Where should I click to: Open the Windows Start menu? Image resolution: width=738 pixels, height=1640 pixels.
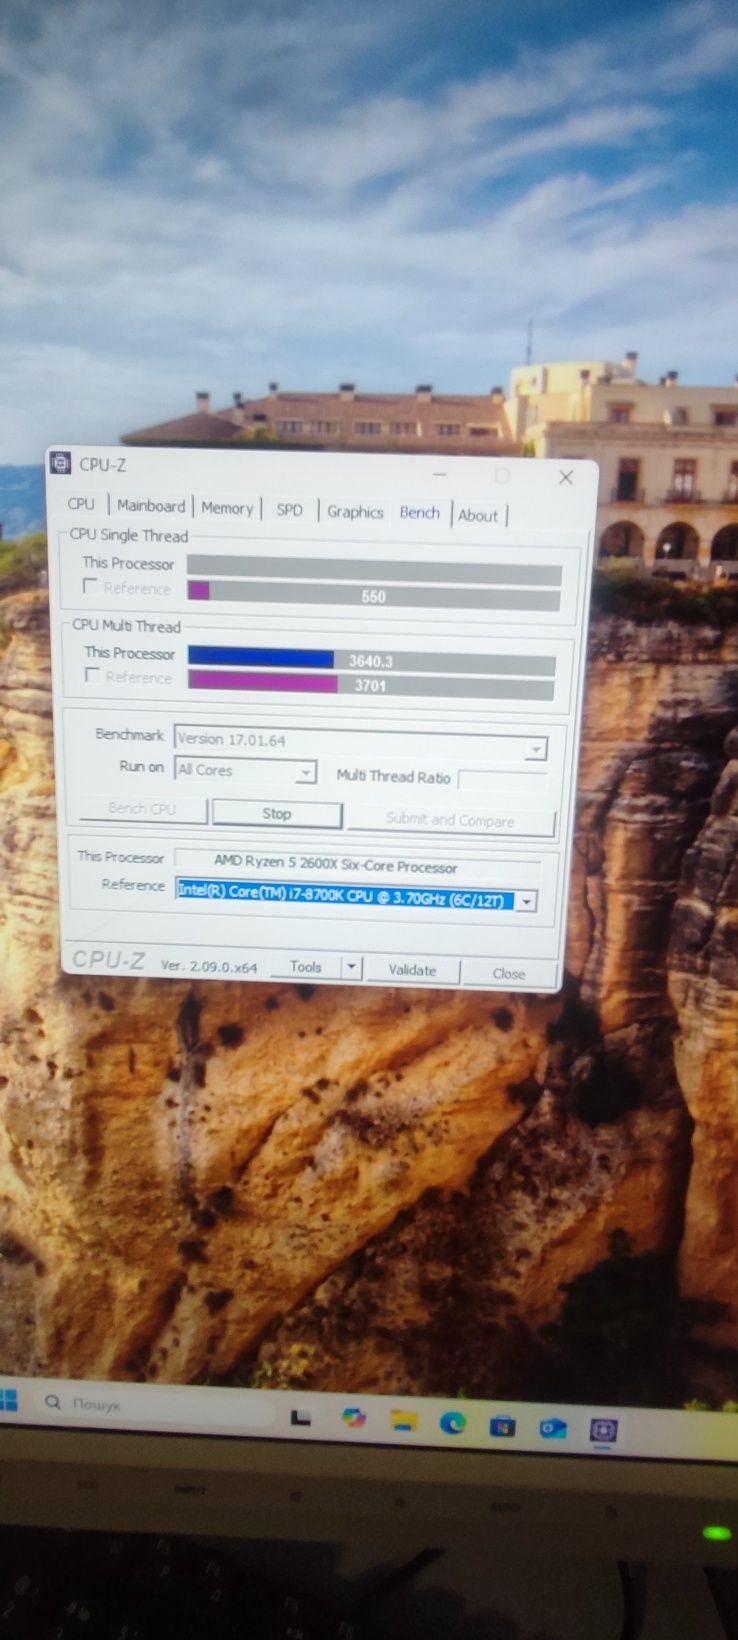(8, 1399)
